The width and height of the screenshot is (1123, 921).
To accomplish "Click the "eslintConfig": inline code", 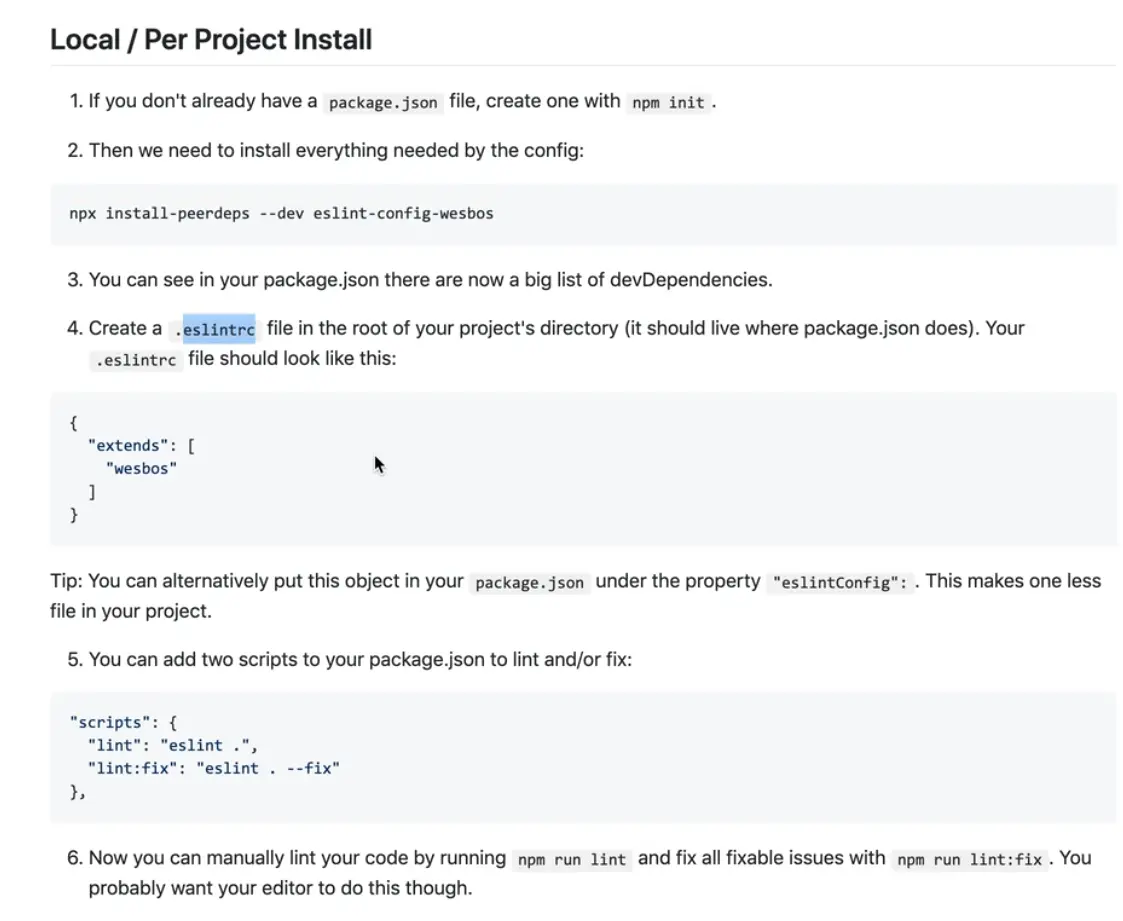I will coord(841,582).
